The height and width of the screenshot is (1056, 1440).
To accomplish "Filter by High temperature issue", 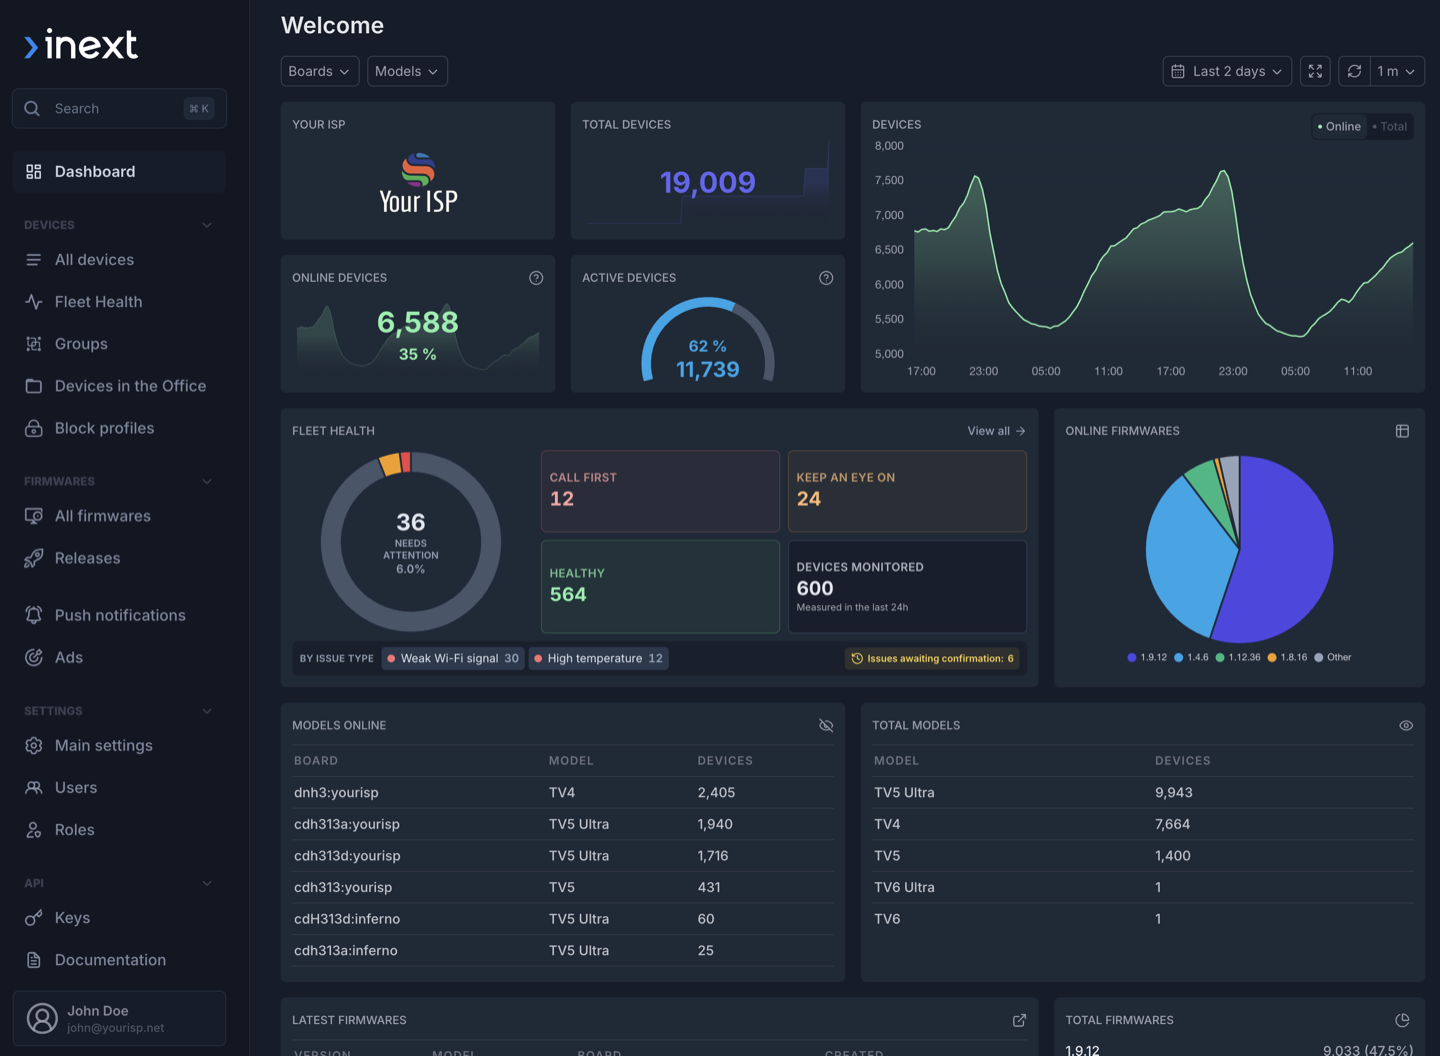I will [599, 658].
